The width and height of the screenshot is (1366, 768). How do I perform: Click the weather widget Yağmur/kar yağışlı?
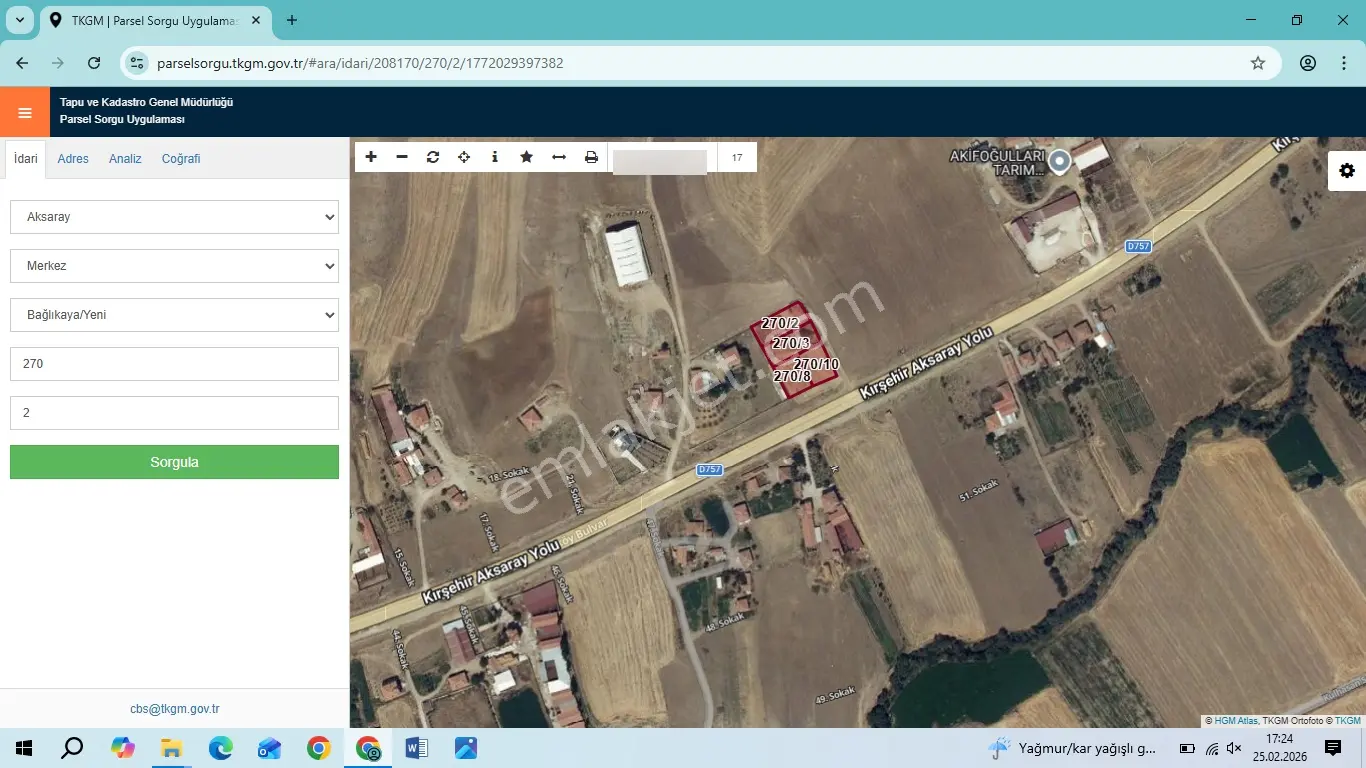coord(1072,748)
